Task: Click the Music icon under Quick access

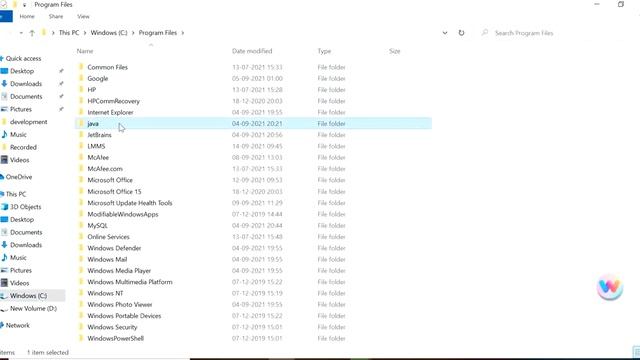Action: (4, 134)
